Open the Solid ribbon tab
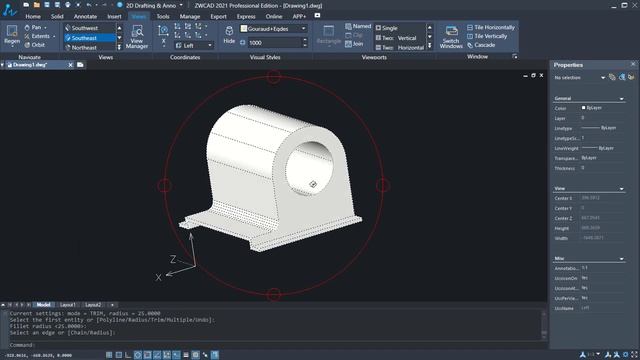640x360 pixels. click(57, 16)
